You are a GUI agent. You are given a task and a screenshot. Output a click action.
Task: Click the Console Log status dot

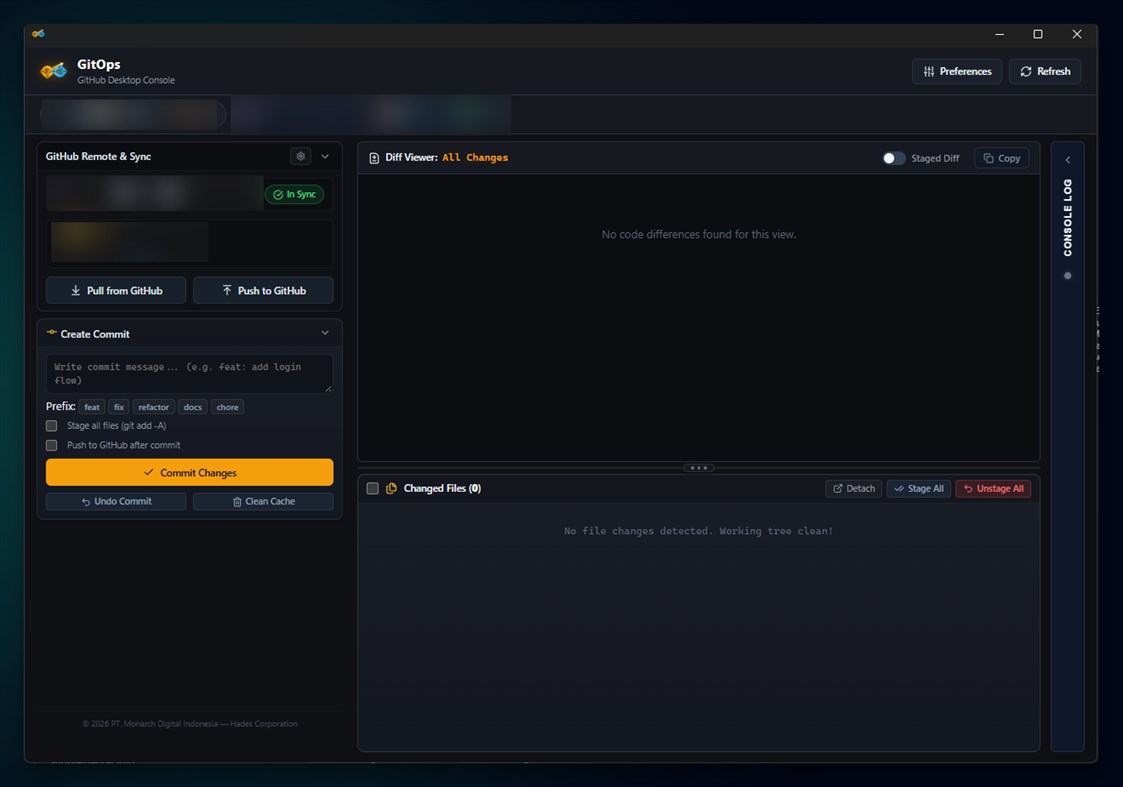[x=1068, y=276]
